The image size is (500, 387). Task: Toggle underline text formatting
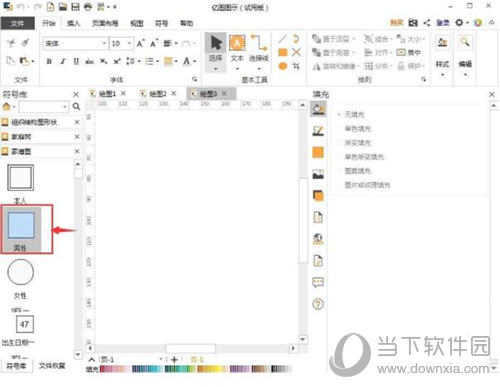click(76, 61)
